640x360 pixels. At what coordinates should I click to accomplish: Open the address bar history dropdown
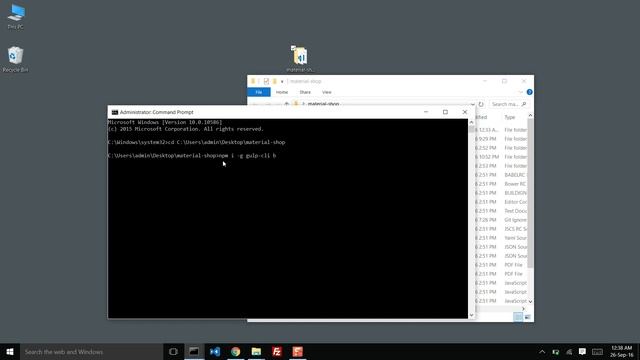pyautogui.click(x=473, y=104)
